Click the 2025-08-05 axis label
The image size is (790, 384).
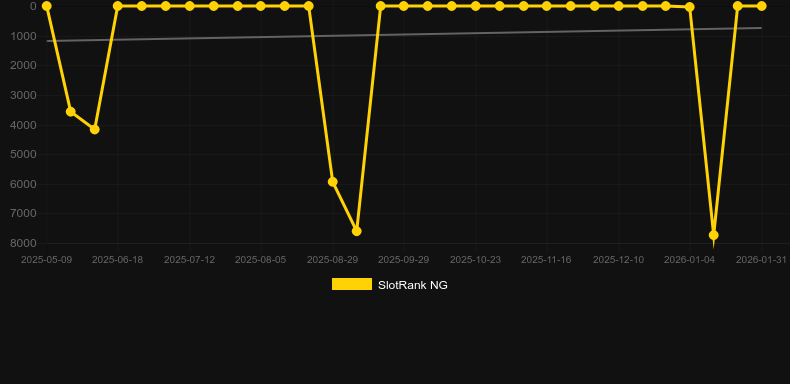[260, 260]
